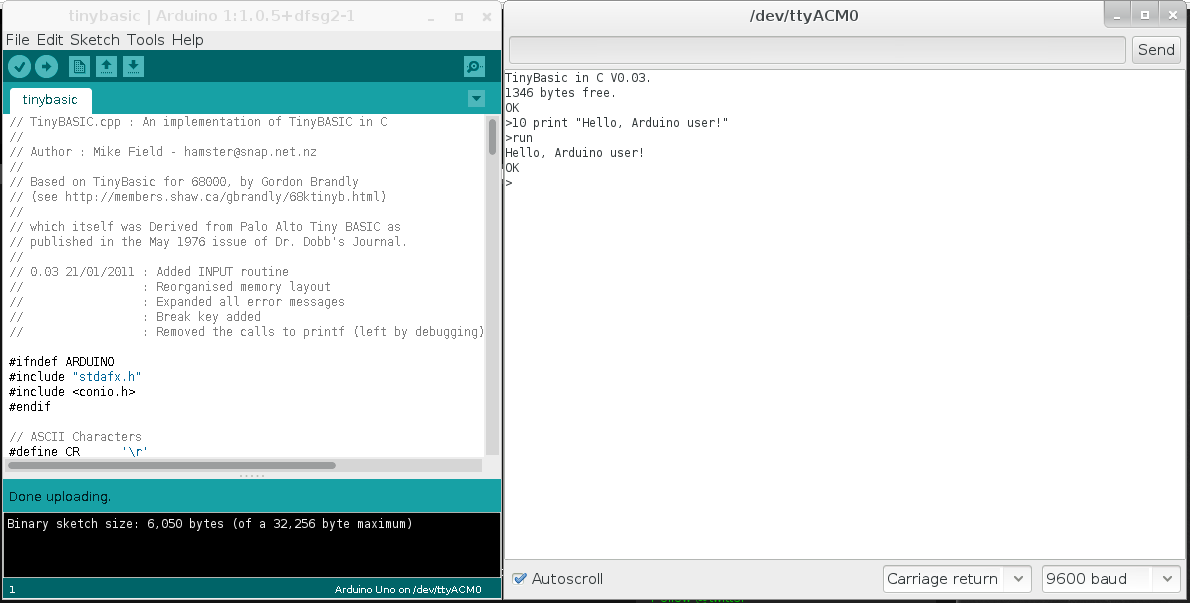
Task: Click the "Break key added" comment line
Action: 135,316
